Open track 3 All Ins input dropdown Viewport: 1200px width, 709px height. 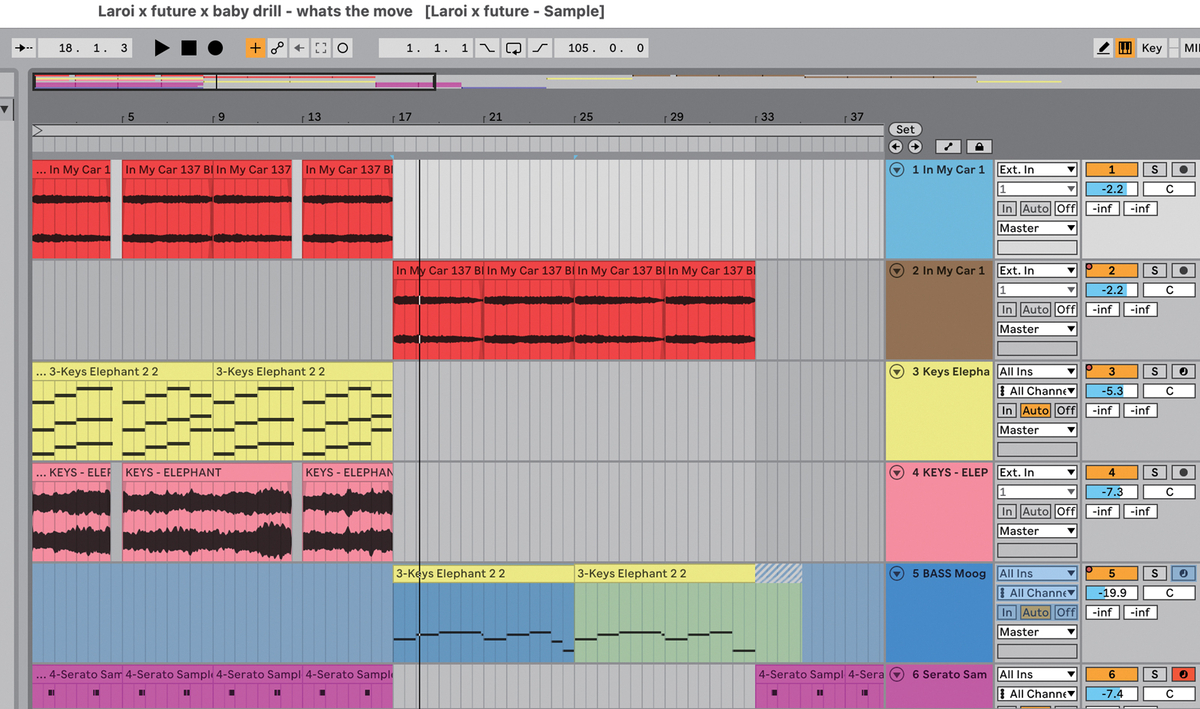click(x=1037, y=372)
